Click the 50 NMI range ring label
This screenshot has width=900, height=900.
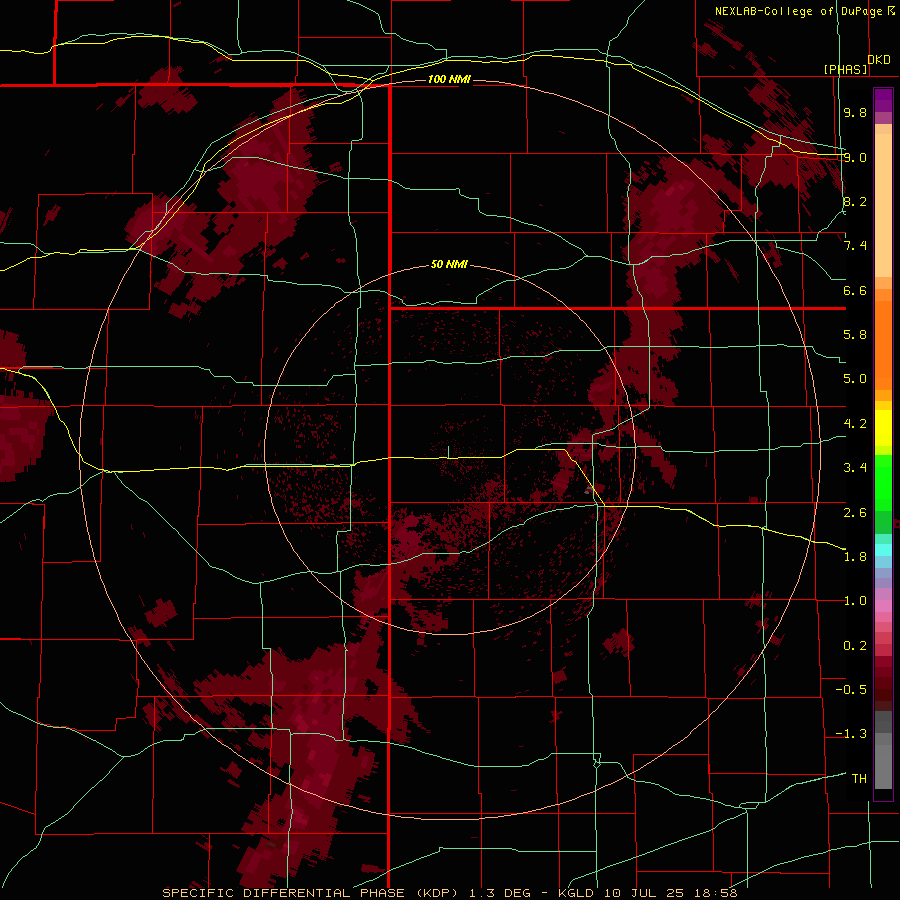coord(449,265)
